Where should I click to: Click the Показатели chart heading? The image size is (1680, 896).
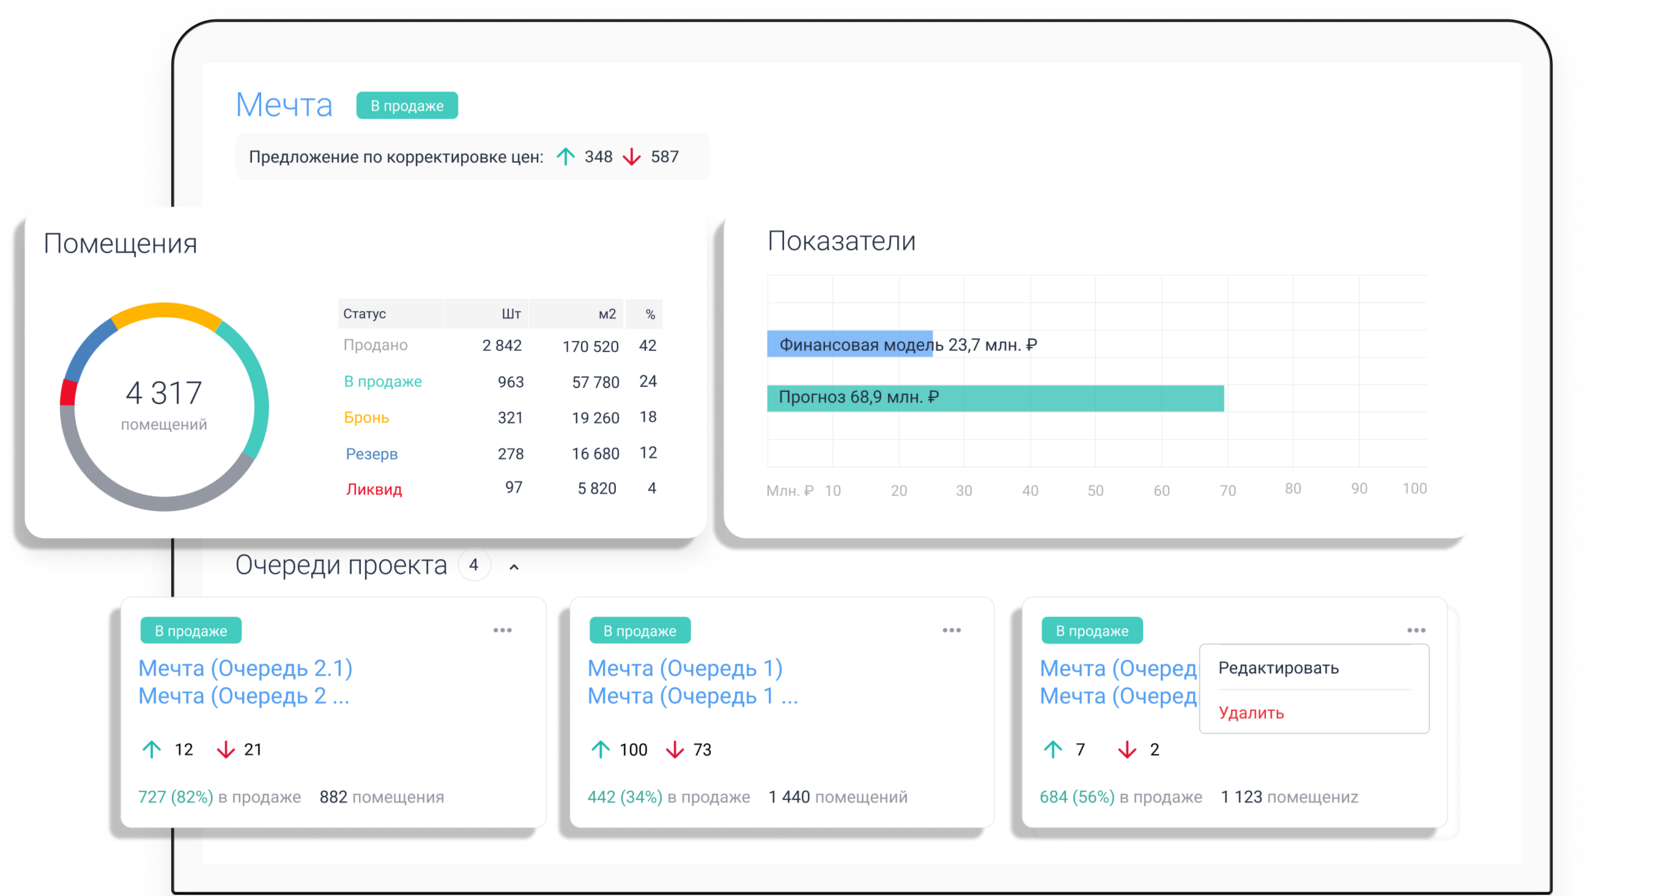tap(841, 241)
